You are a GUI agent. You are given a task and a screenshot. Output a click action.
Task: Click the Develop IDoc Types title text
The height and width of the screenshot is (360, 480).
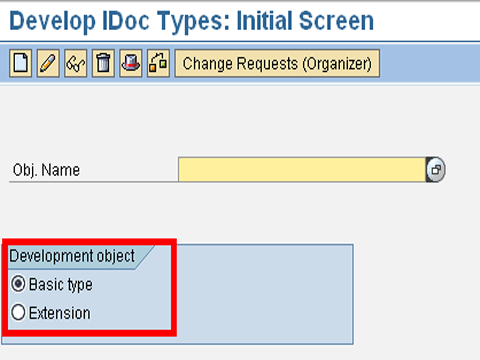[x=192, y=21]
